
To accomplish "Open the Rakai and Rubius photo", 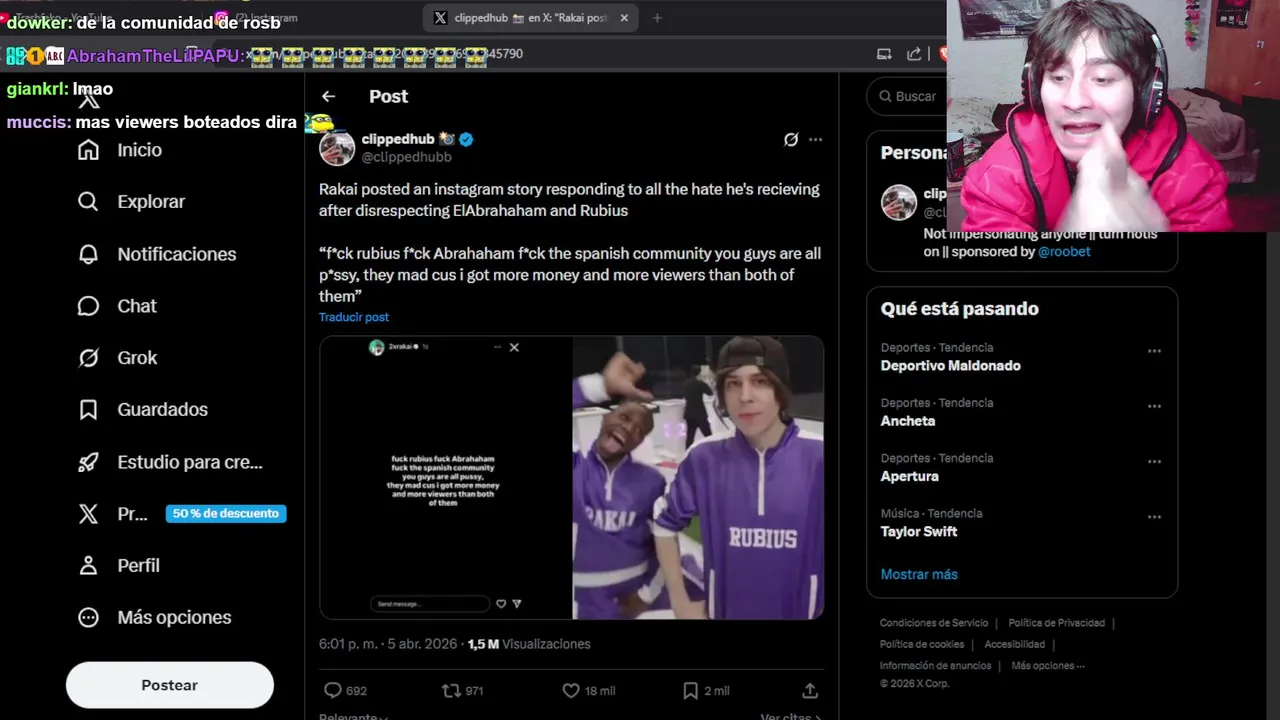I will (698, 478).
